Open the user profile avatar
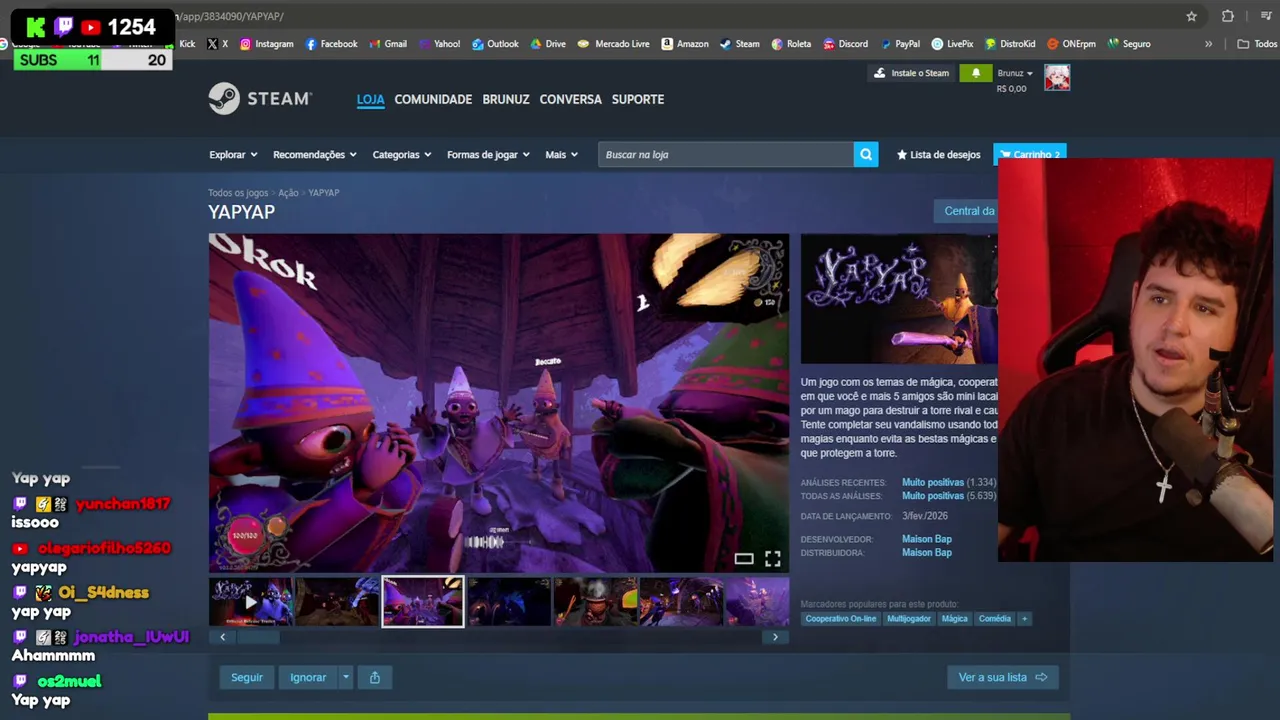Screen dimensions: 1280x720 [1057, 77]
